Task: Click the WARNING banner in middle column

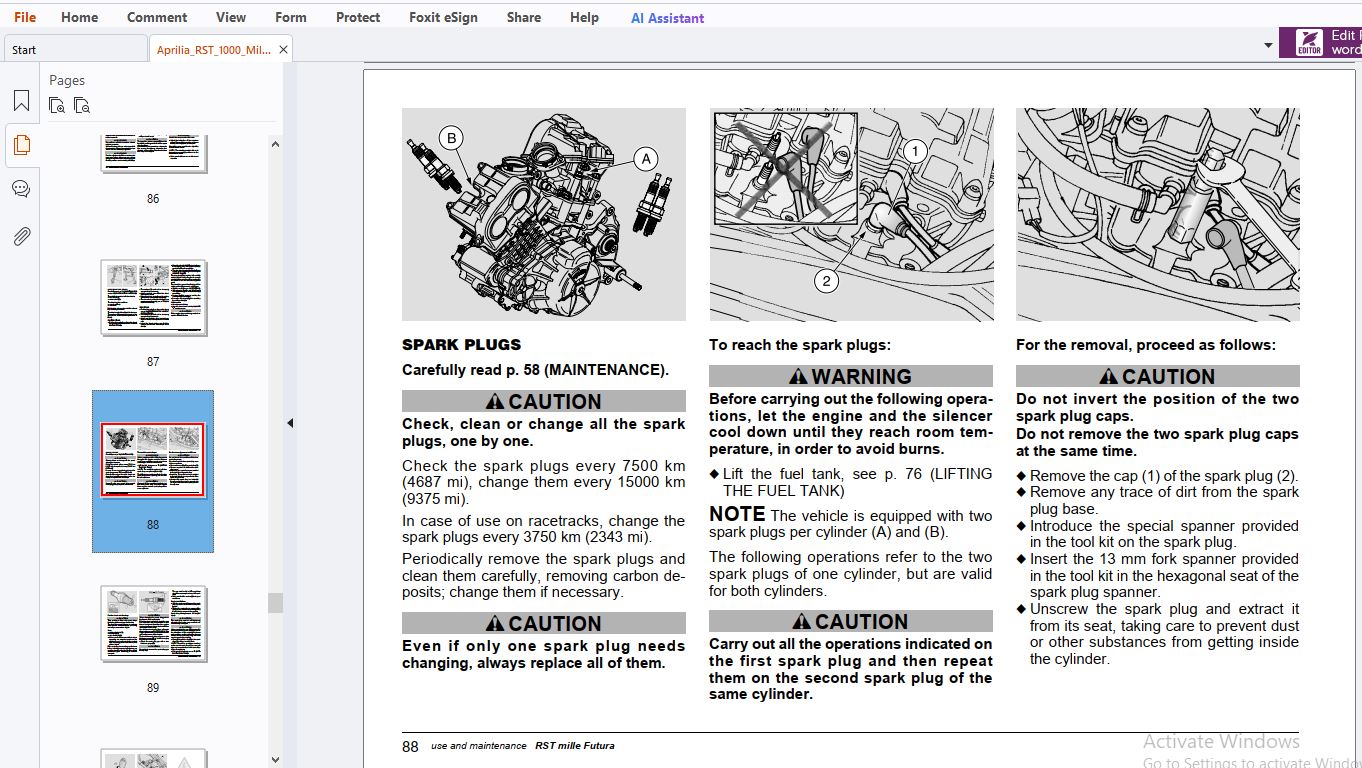Action: [x=851, y=376]
